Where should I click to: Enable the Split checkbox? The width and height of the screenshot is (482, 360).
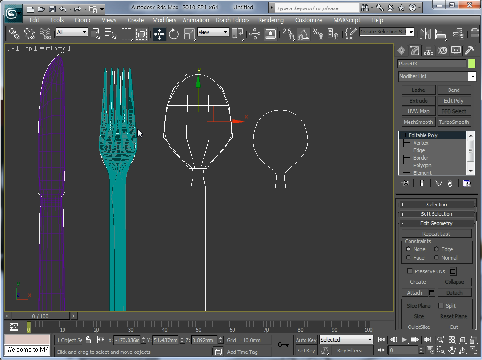440,305
